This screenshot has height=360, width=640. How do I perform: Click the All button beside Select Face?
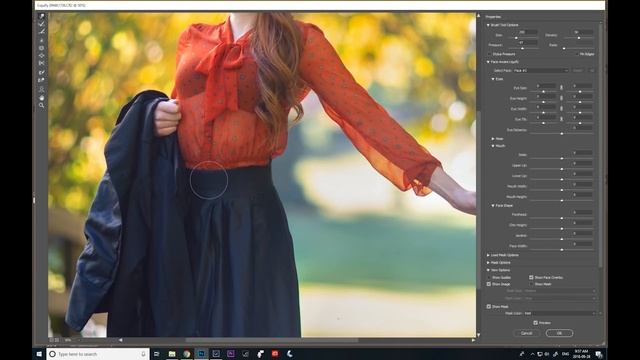tap(591, 71)
